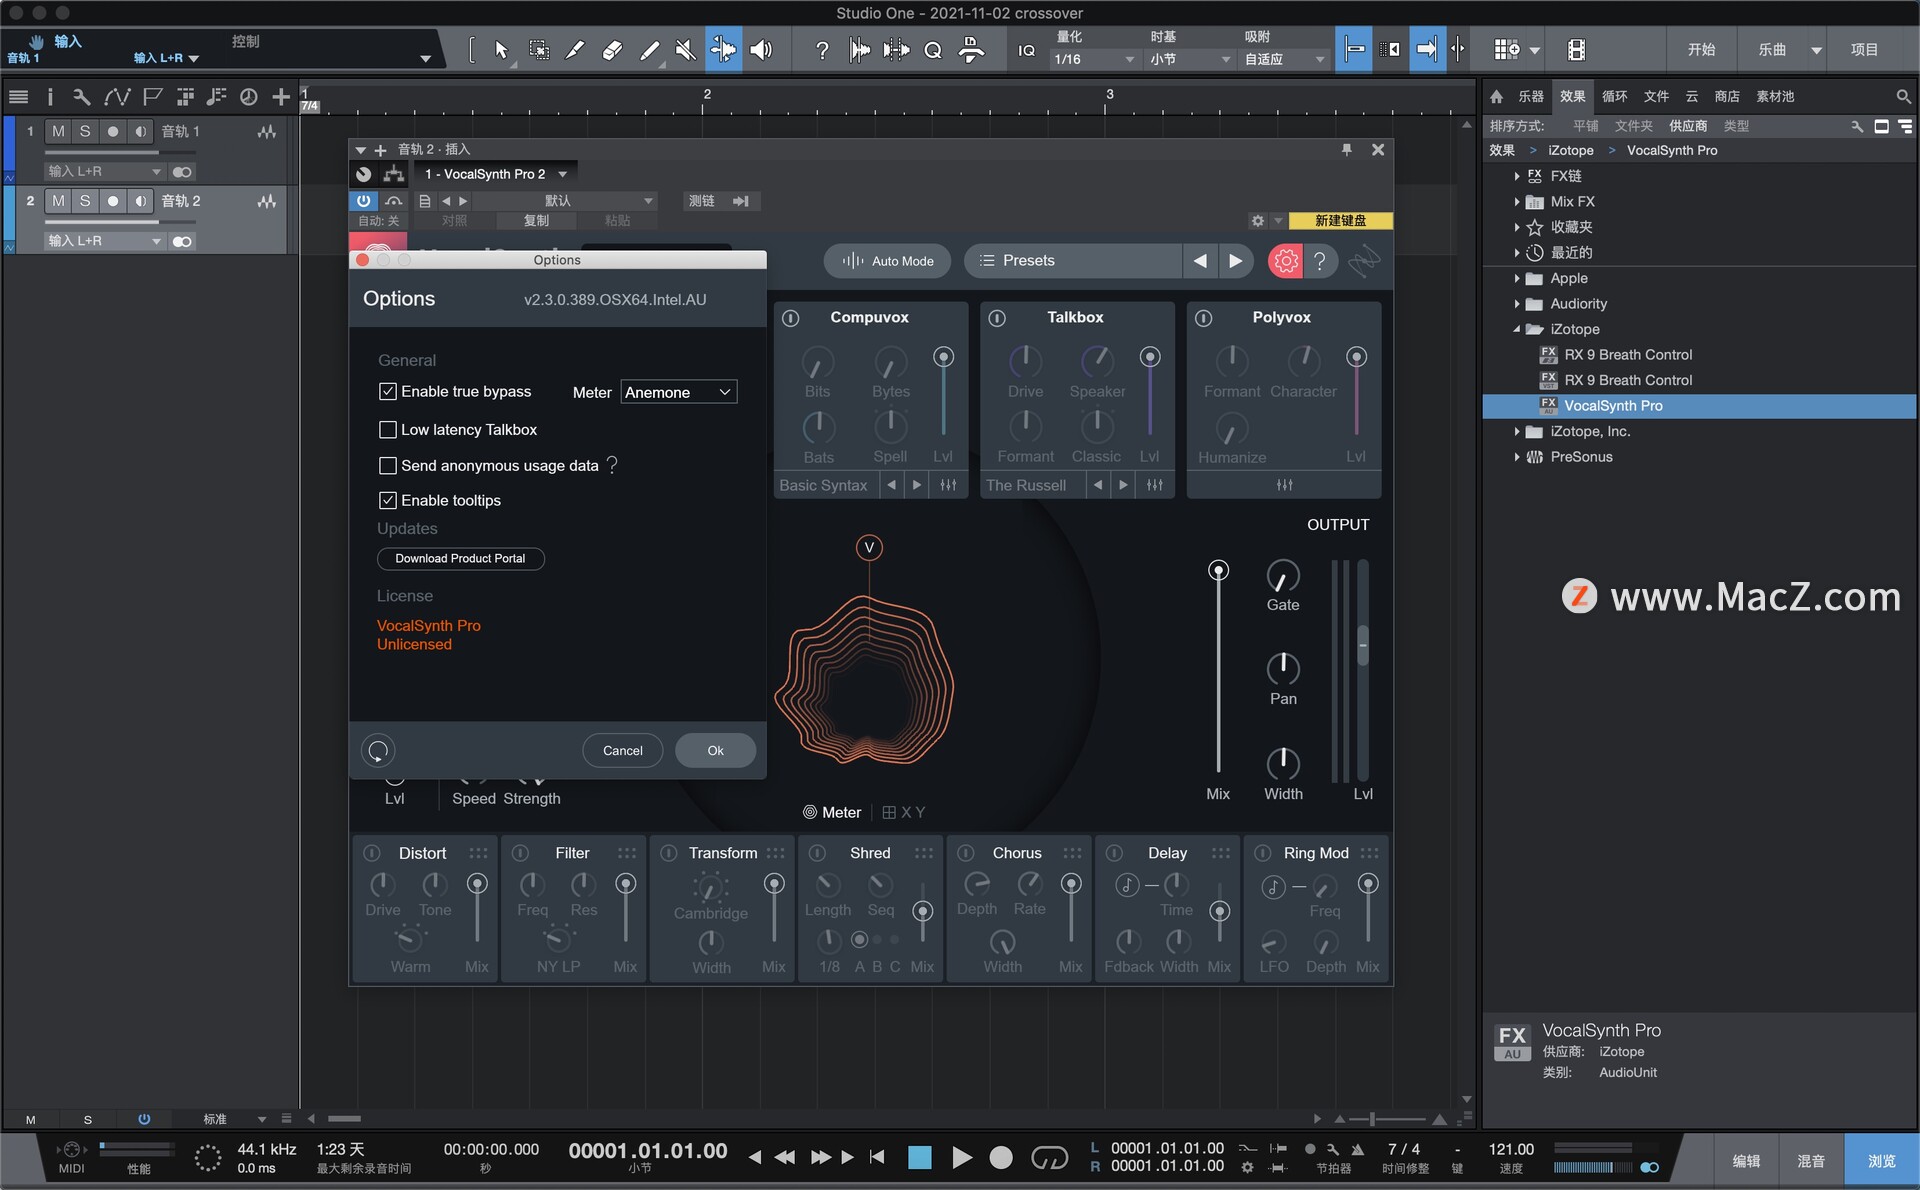Open 商店 browser tab
The image size is (1920, 1190).
click(1727, 97)
